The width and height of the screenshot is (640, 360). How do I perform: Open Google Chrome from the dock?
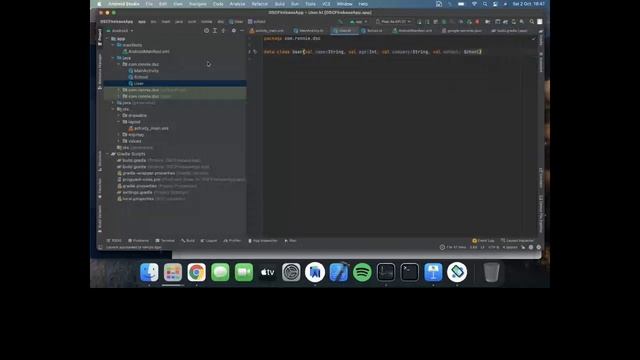[196, 272]
